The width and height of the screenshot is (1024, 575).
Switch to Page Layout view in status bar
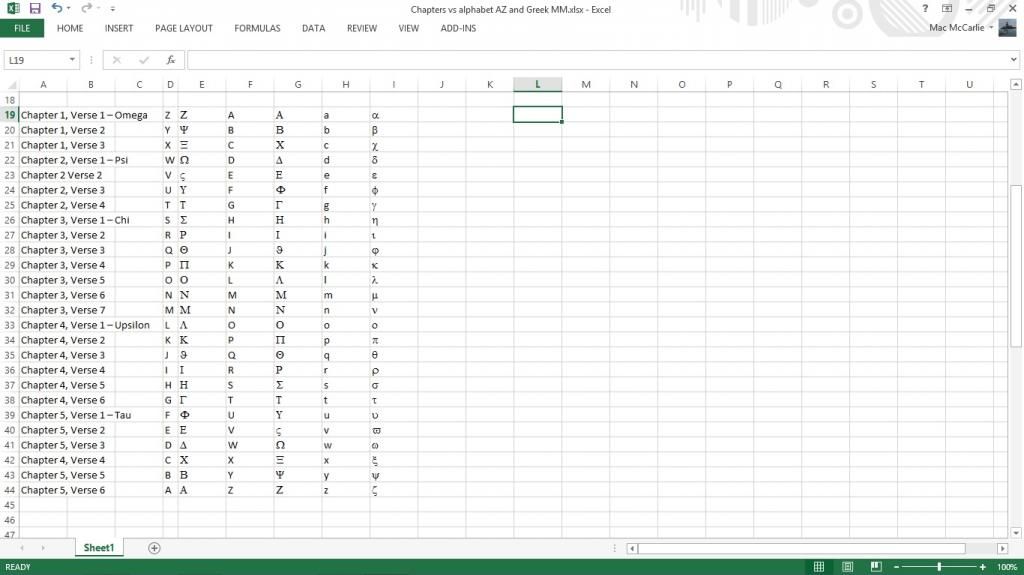pos(846,567)
